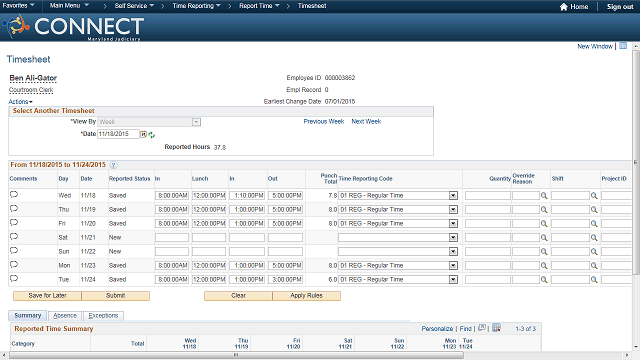The width and height of the screenshot is (640, 360).
Task: Click the horizontal scrollbar at bottom
Action: pyautogui.click(x=237, y=355)
